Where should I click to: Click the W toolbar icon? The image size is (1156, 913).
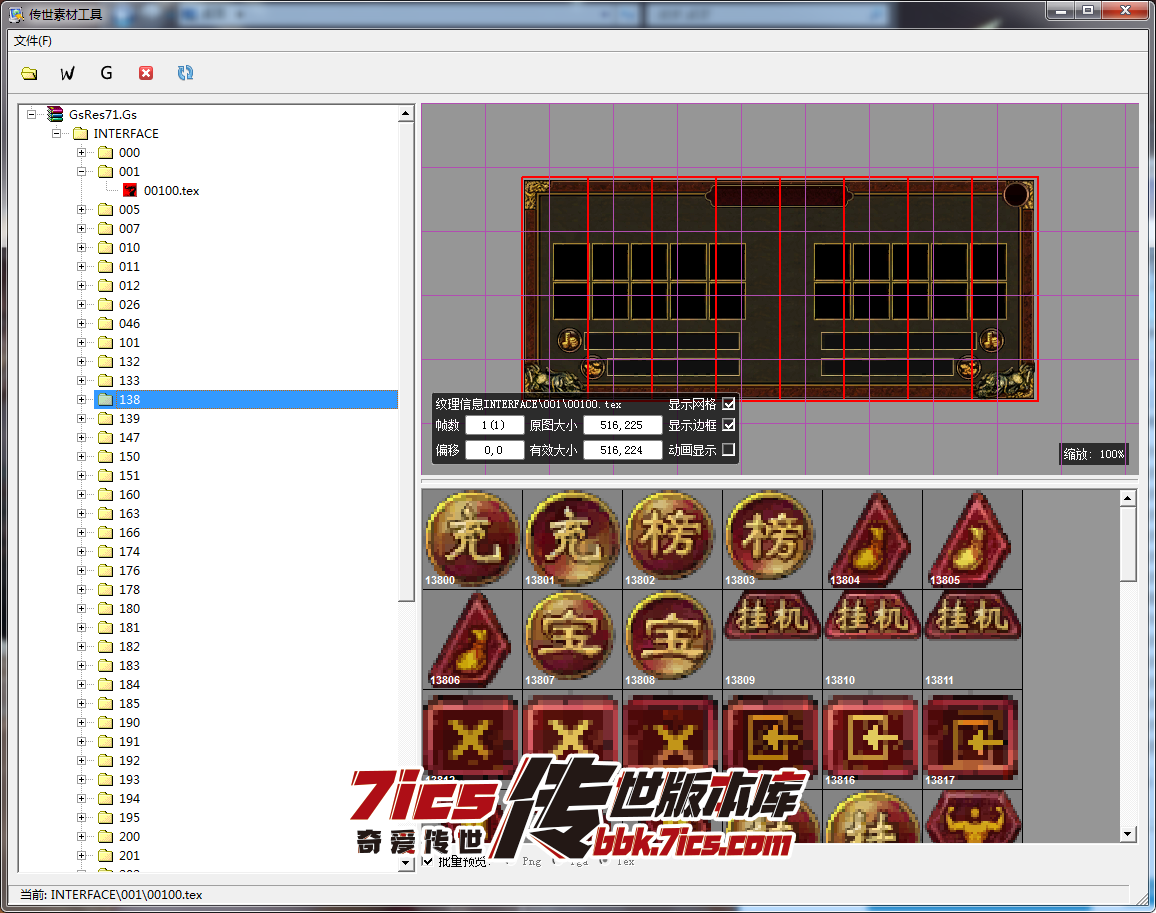tap(67, 73)
